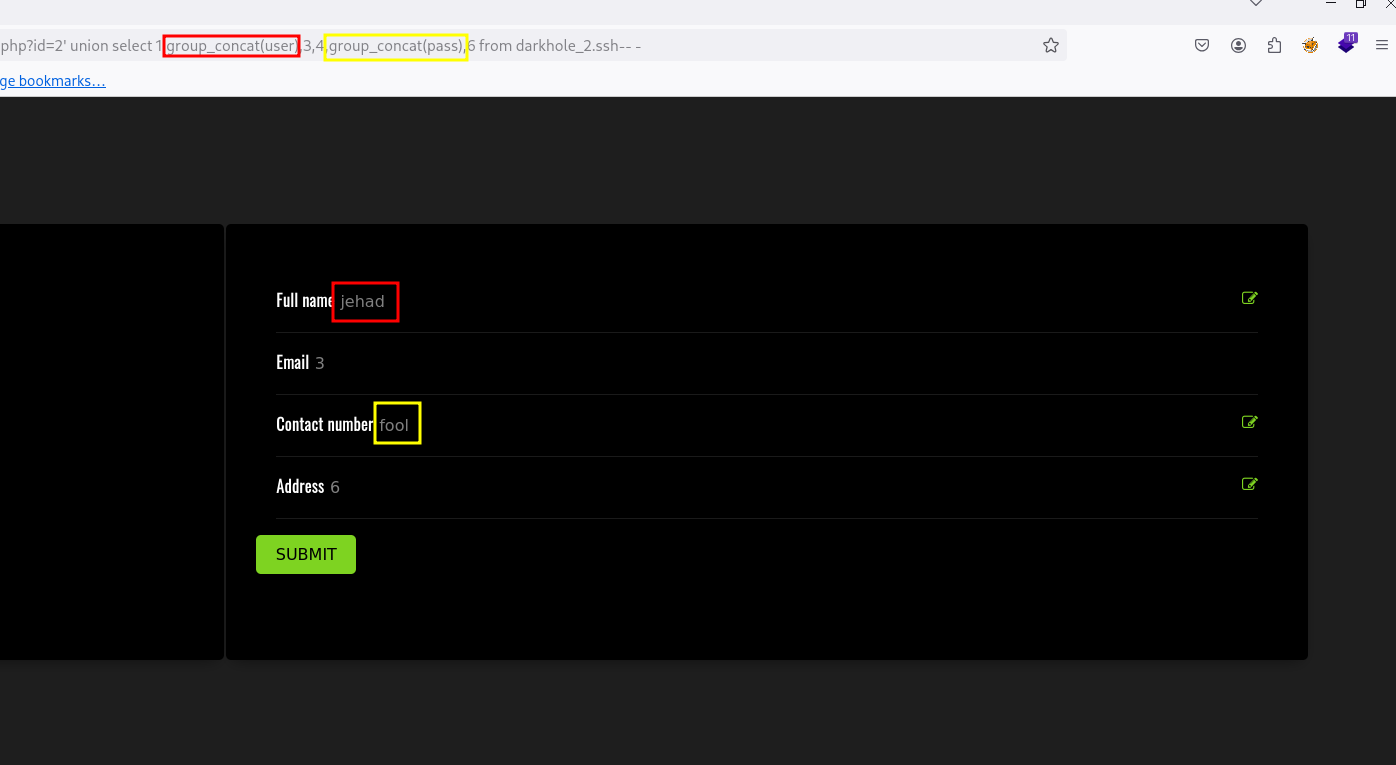1396x765 pixels.
Task: Open the Extensions puzzle-piece icon
Action: point(1274,45)
